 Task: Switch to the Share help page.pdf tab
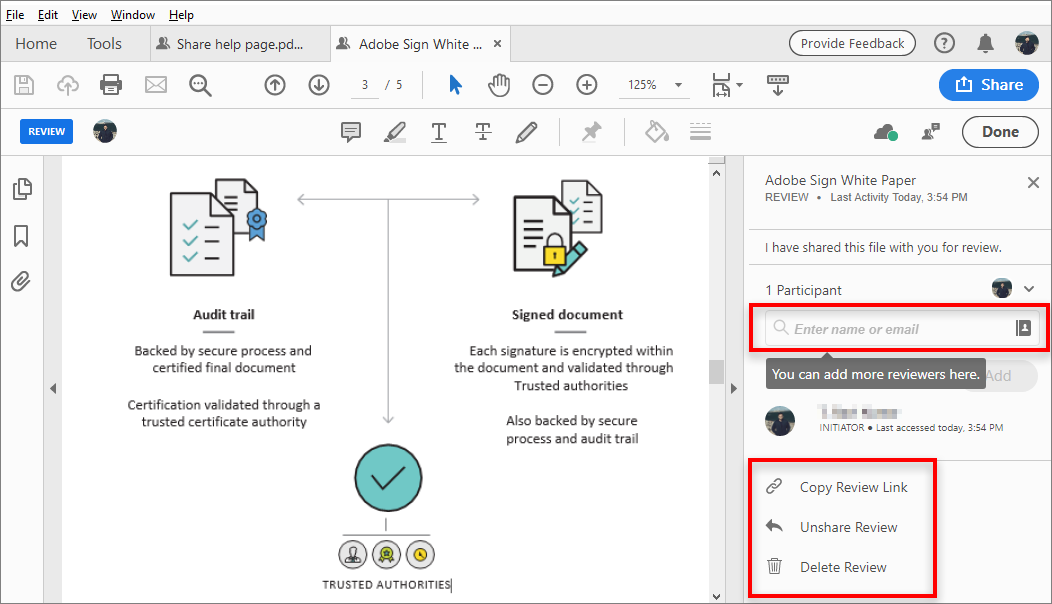click(x=237, y=43)
